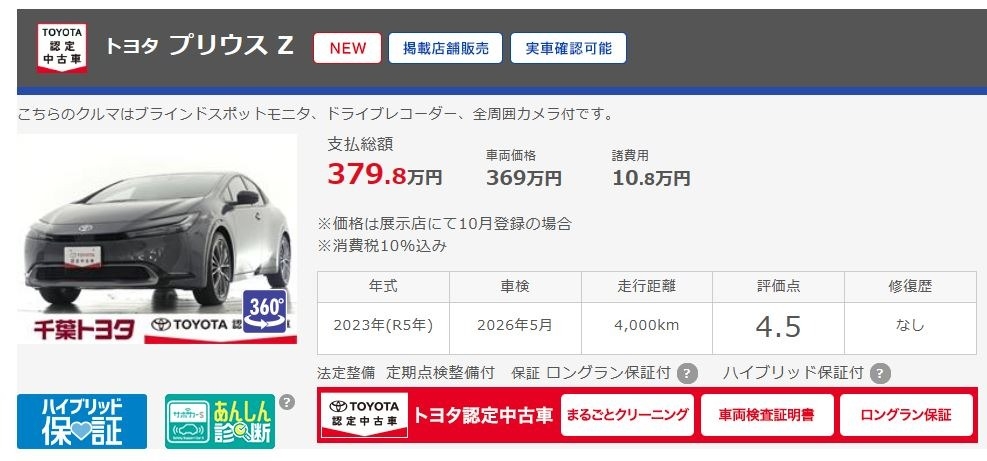Click the TOYOTA 認定中古車 logo in red banner

[x=364, y=415]
